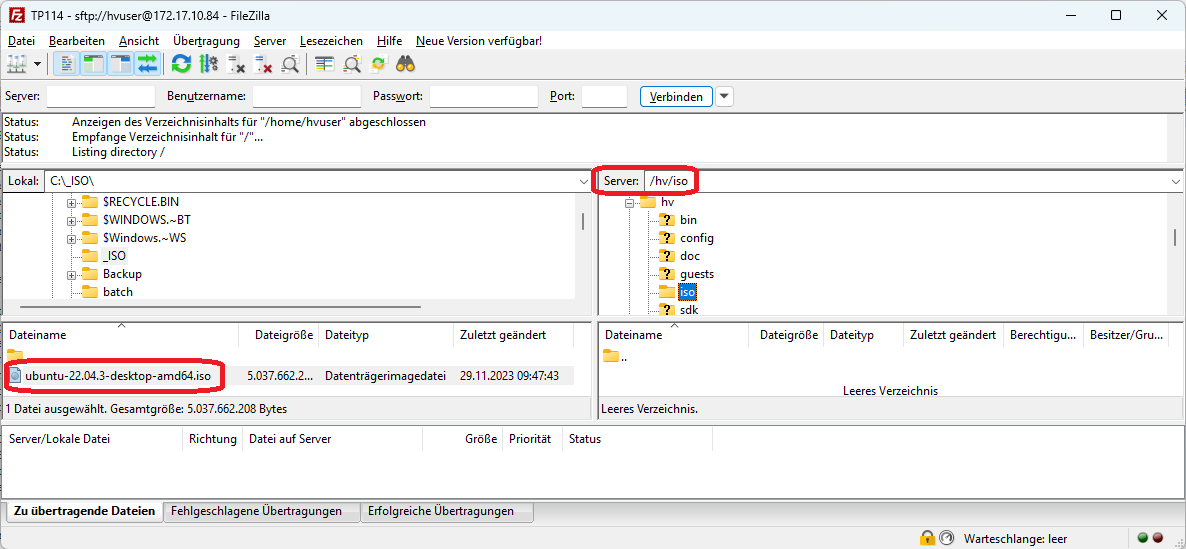Screen dimensions: 1186x549
Task: Toggle transfer queue display
Action: tap(147, 64)
